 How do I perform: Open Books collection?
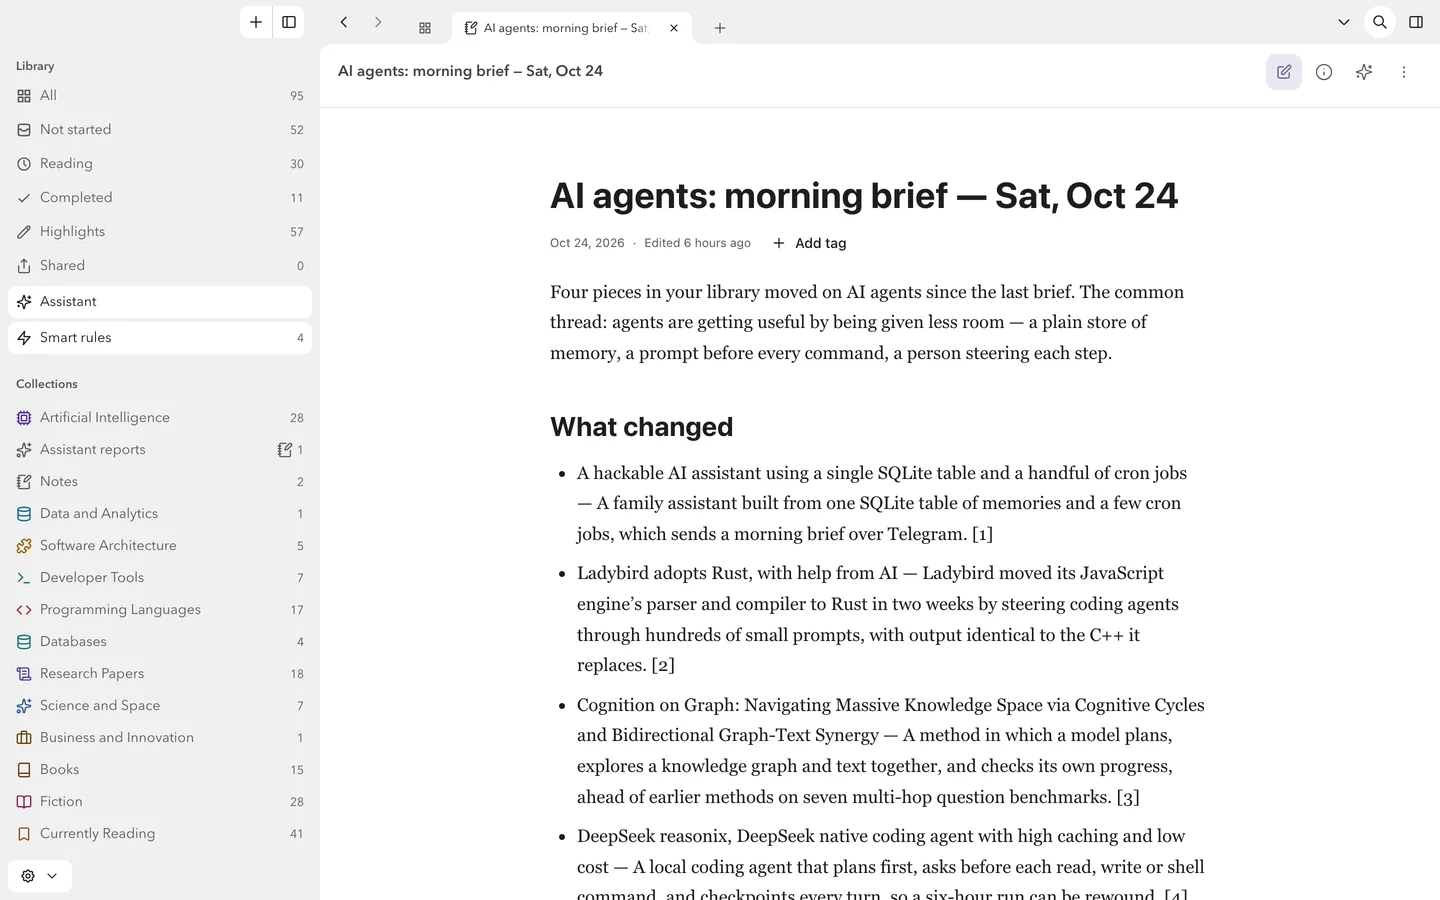[x=160, y=770]
